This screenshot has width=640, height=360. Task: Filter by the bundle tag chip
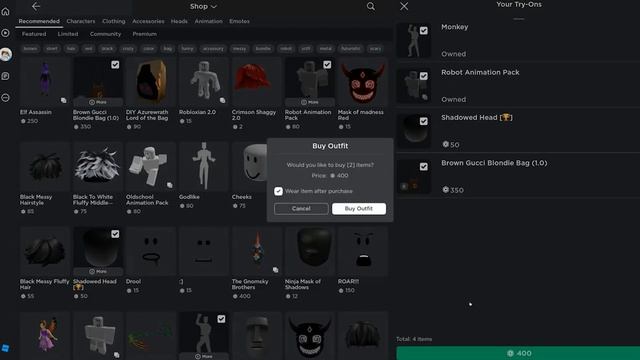coord(263,49)
